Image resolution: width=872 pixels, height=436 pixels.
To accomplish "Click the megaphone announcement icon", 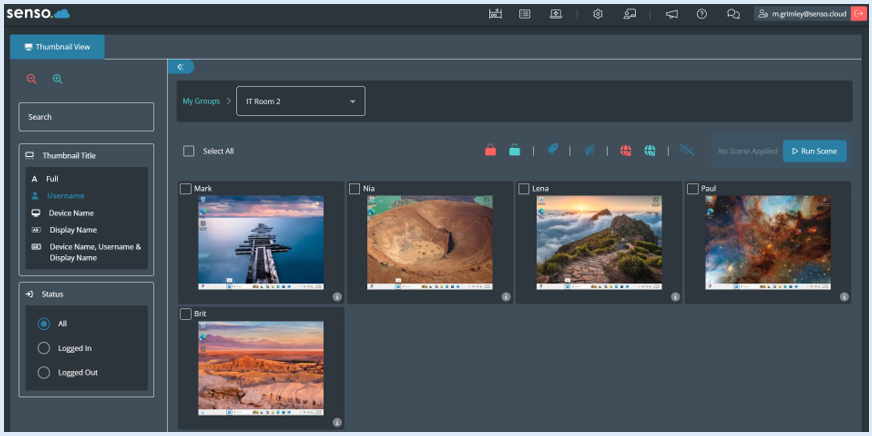I will click(671, 14).
